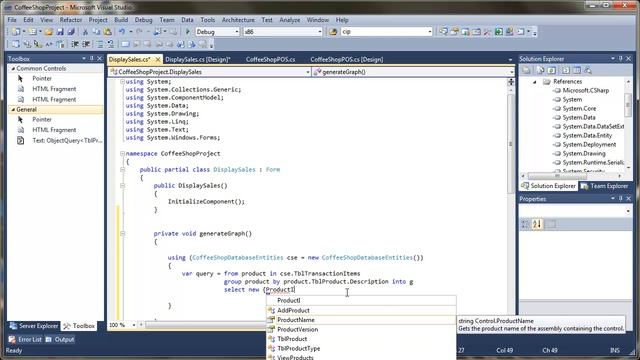Click Solution Explorer horizontal scrollbar thumb

coord(557,176)
